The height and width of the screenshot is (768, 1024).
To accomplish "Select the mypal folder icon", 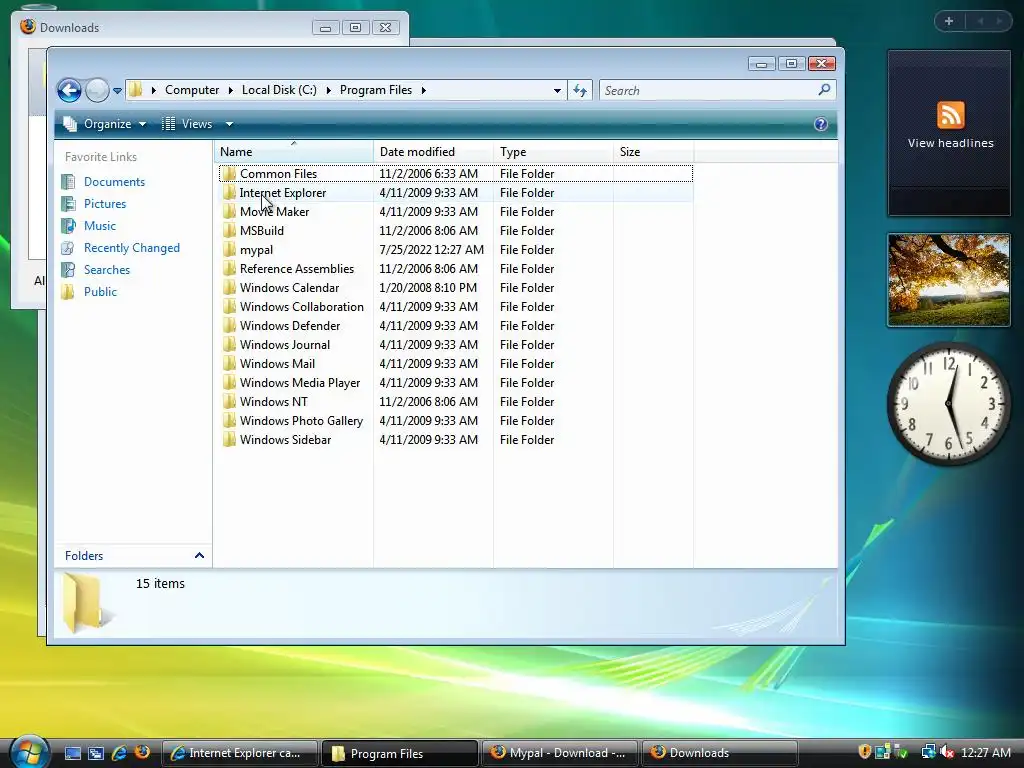I will coord(229,249).
